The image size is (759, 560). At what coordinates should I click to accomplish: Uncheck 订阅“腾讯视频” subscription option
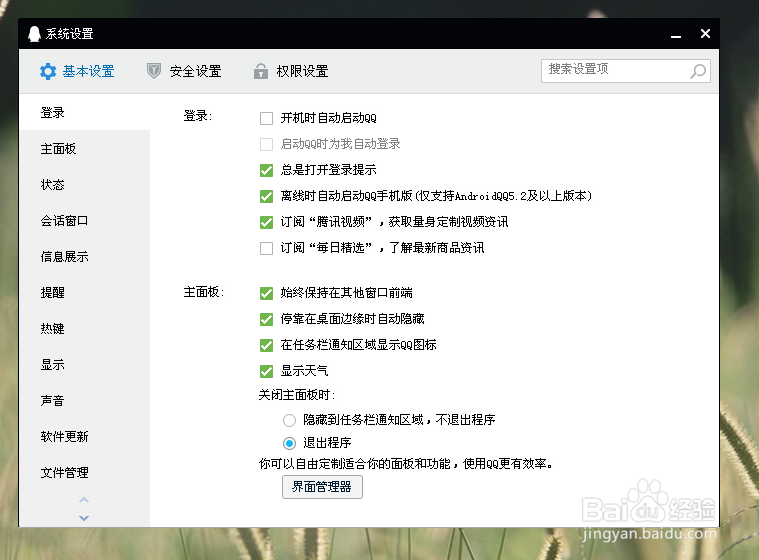pos(266,222)
